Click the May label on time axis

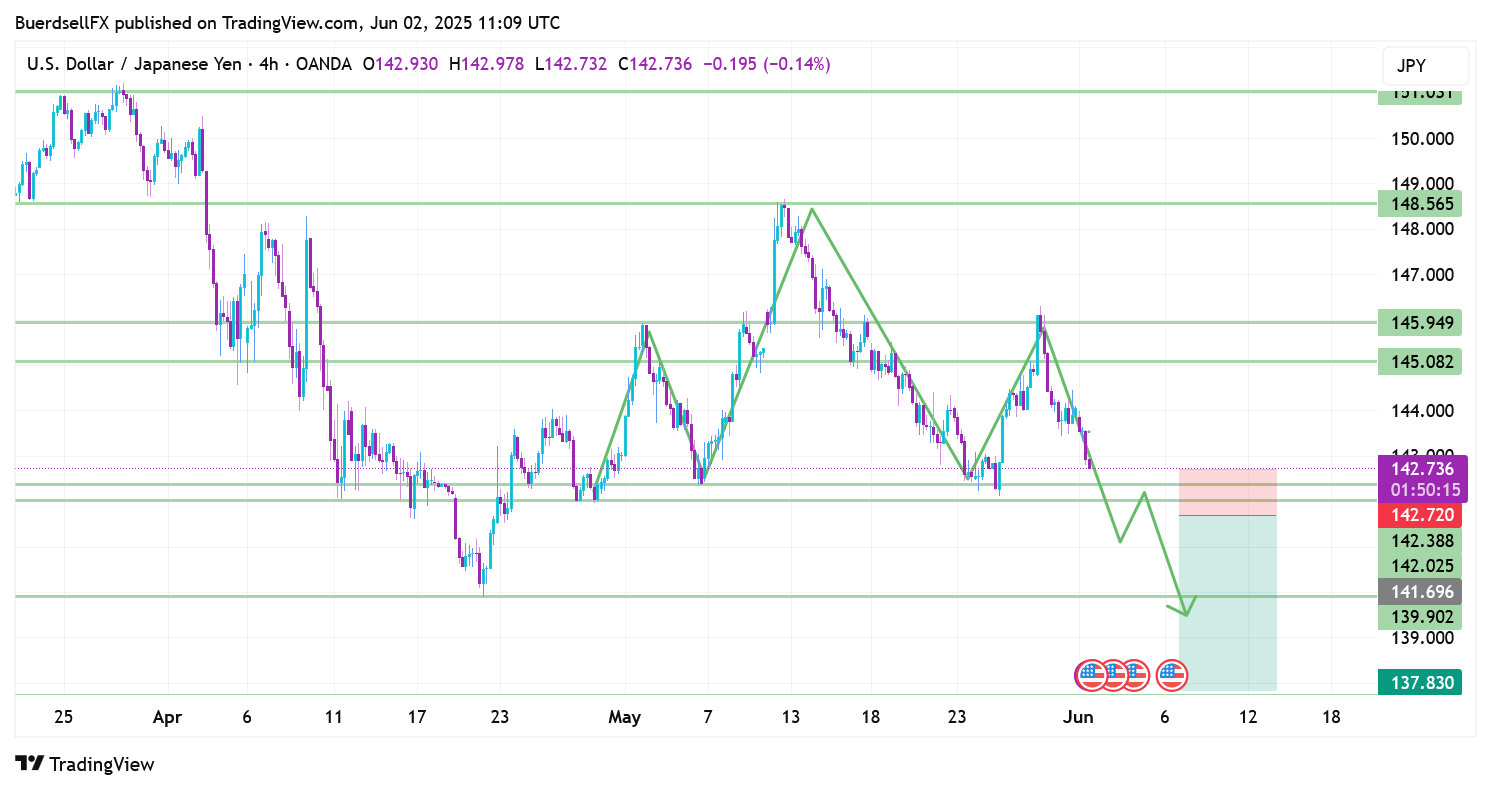point(624,717)
